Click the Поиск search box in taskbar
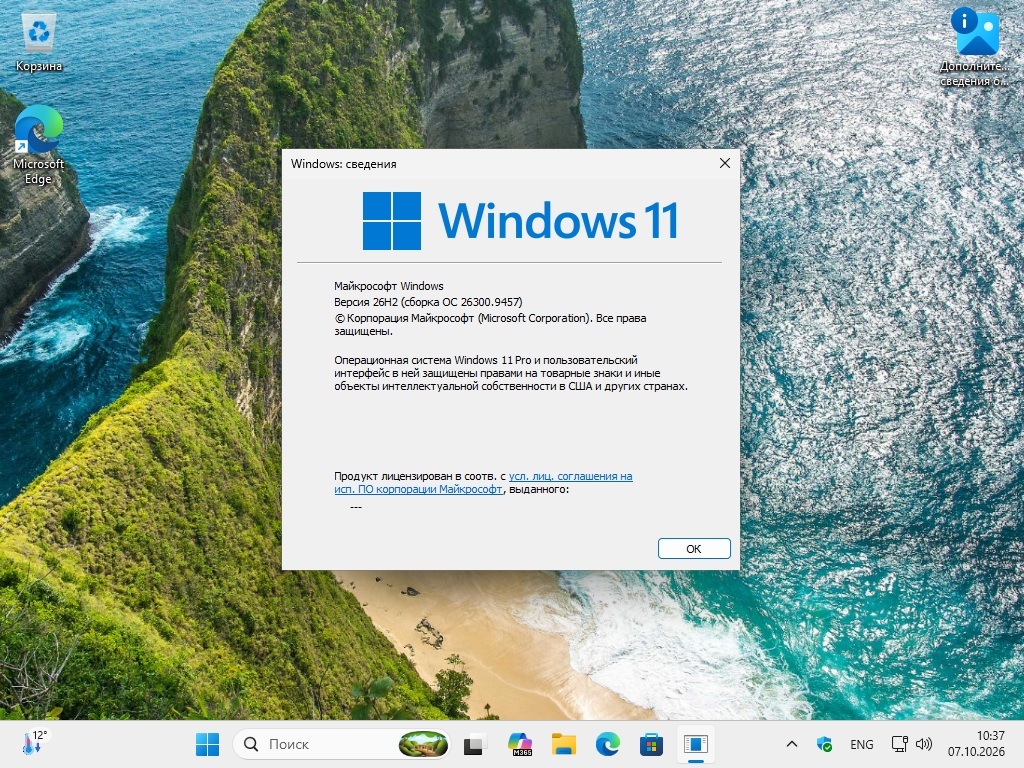Image resolution: width=1024 pixels, height=768 pixels. point(342,744)
